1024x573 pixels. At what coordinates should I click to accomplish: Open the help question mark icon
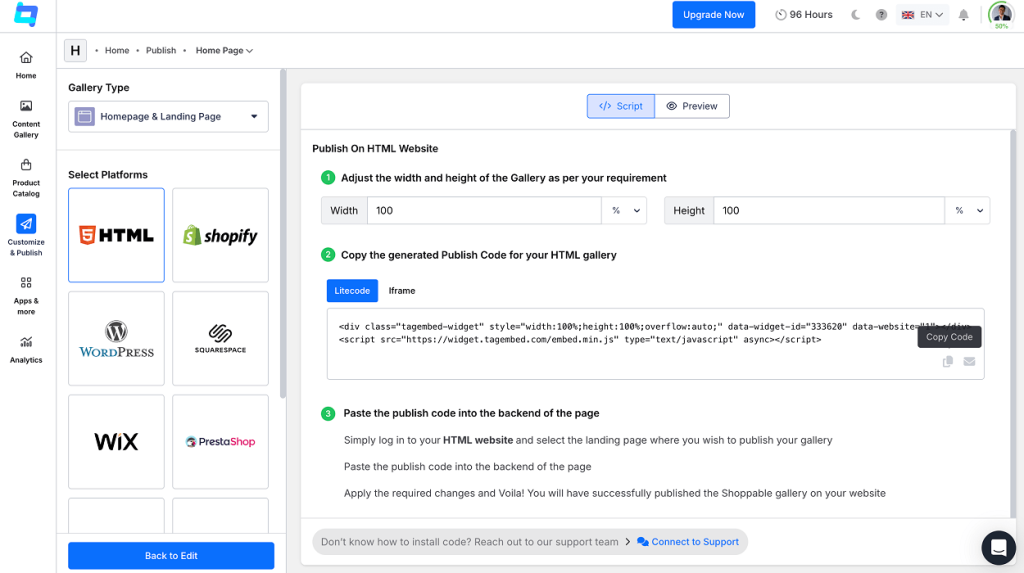pos(881,14)
